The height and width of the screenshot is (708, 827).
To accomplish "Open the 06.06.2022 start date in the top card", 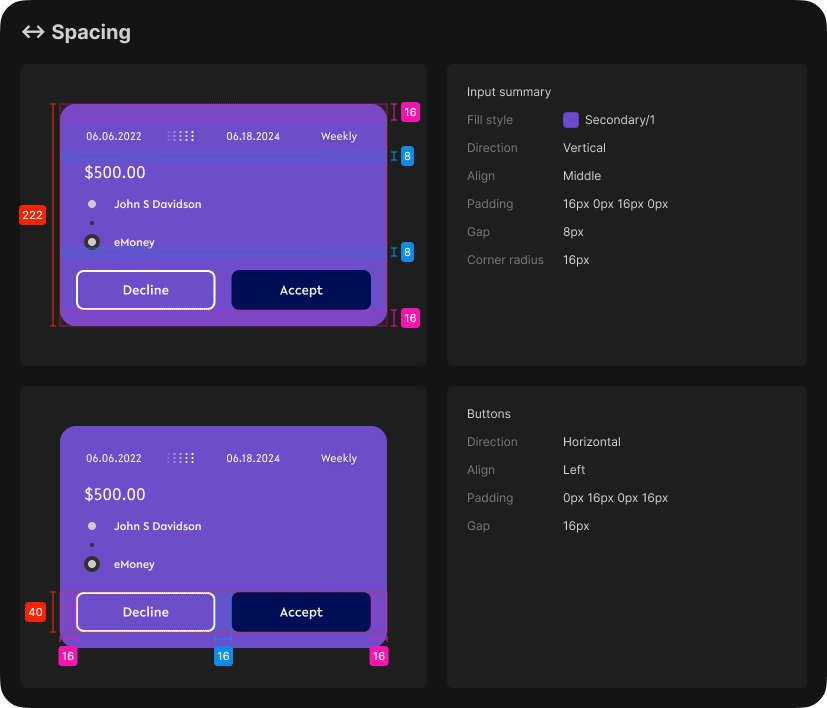I will [114, 136].
